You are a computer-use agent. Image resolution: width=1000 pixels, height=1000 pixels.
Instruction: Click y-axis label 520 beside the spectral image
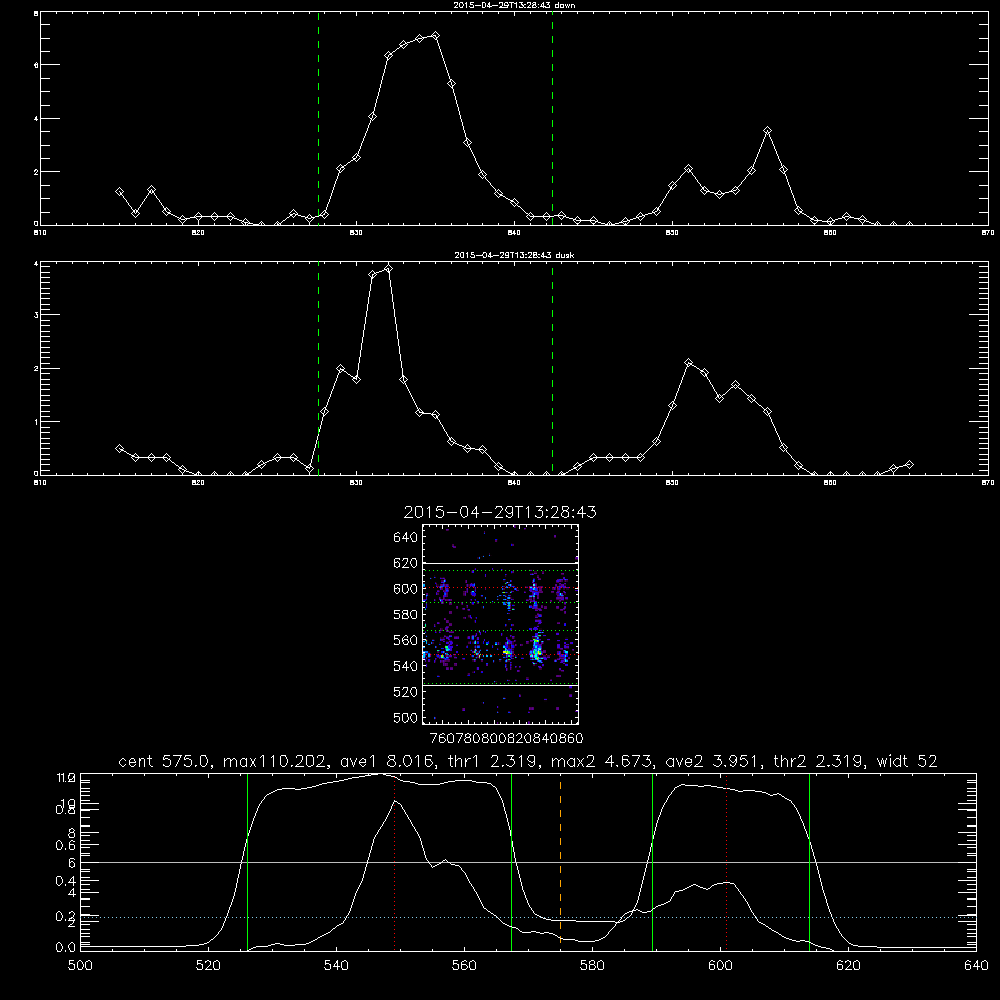(406, 692)
